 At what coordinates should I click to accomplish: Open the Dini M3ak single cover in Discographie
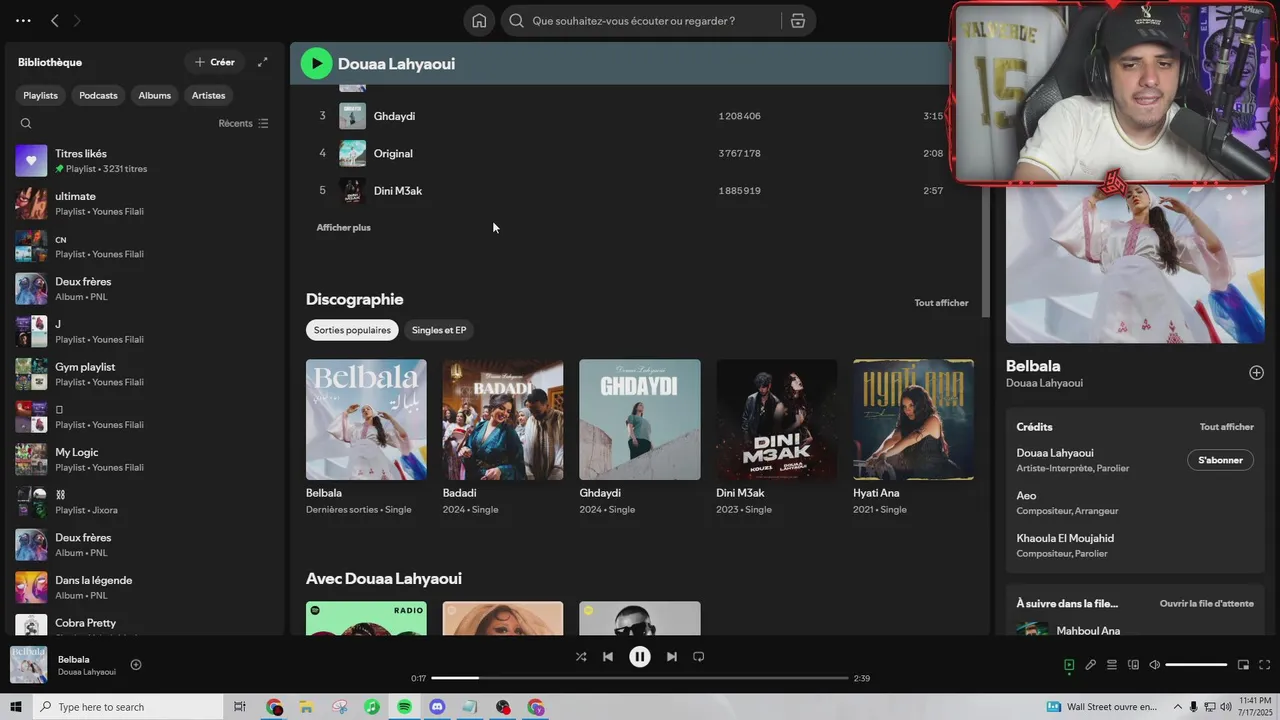(776, 420)
